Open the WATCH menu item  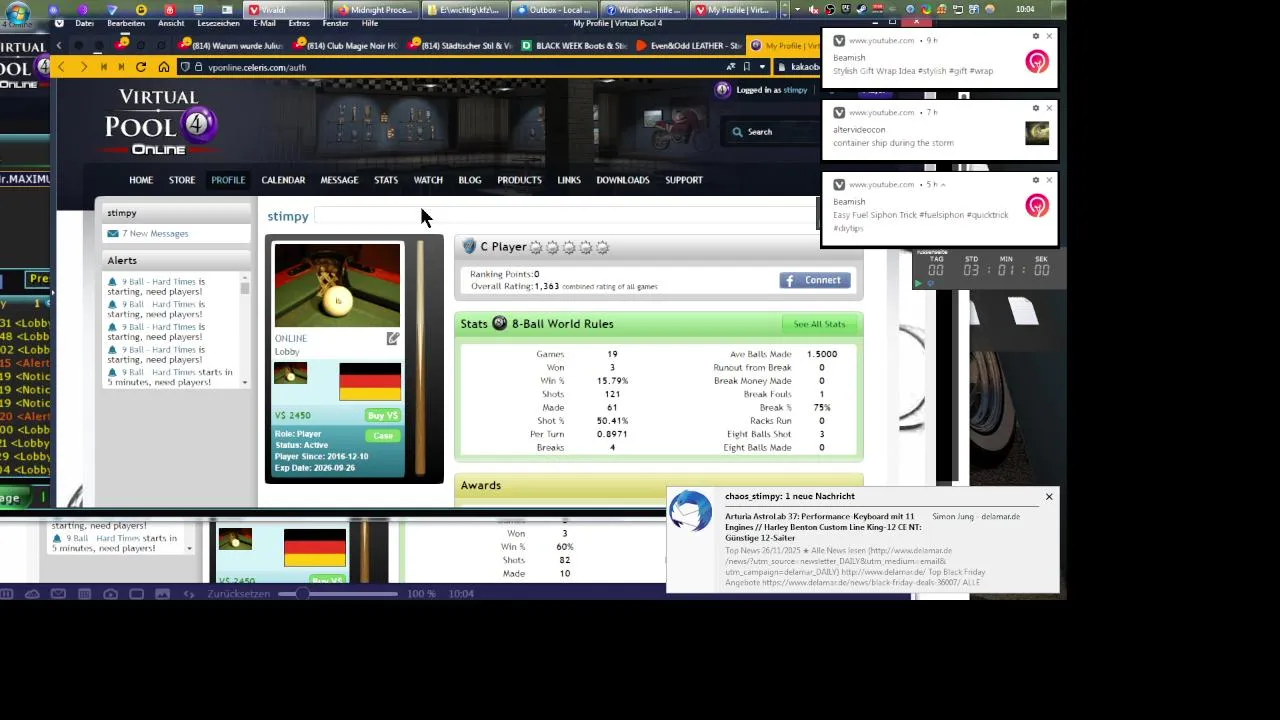(x=428, y=180)
